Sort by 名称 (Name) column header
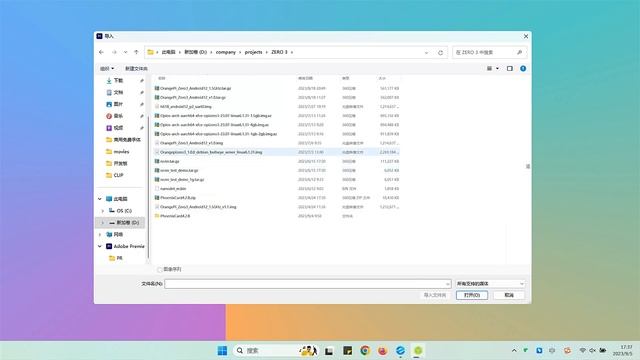This screenshot has height=360, width=640. click(x=162, y=78)
